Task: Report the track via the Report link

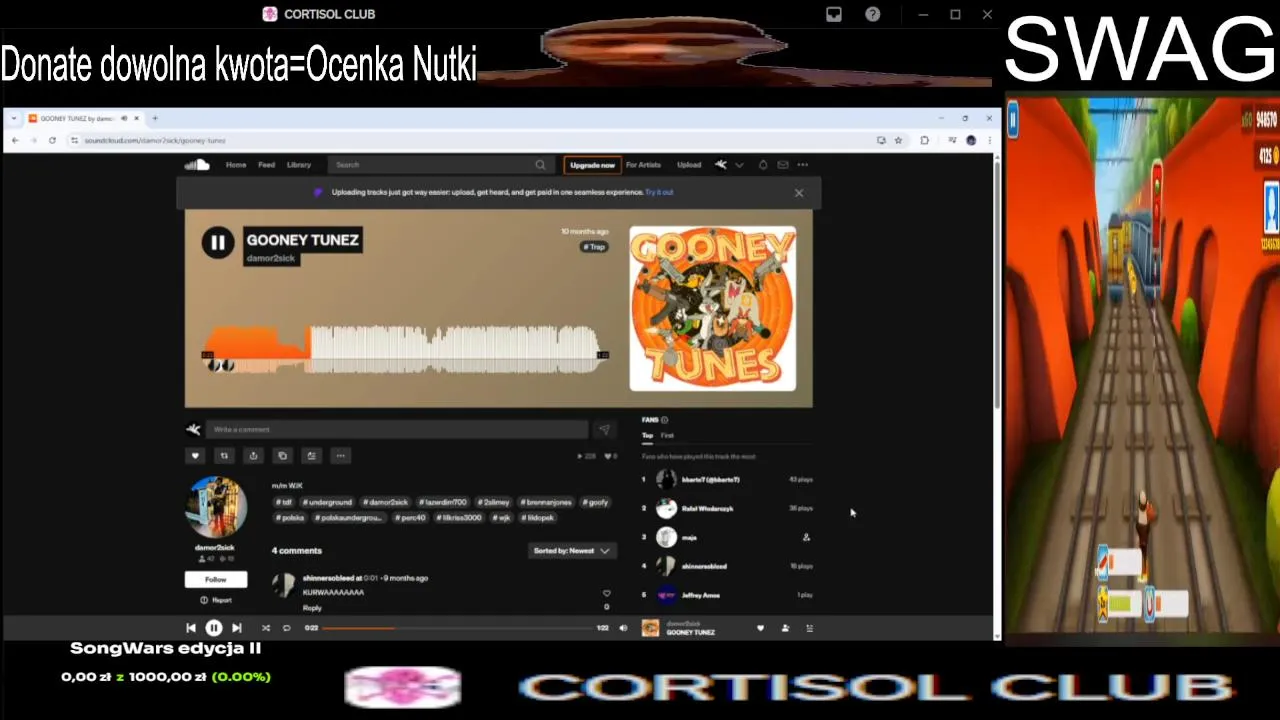Action: (x=216, y=600)
